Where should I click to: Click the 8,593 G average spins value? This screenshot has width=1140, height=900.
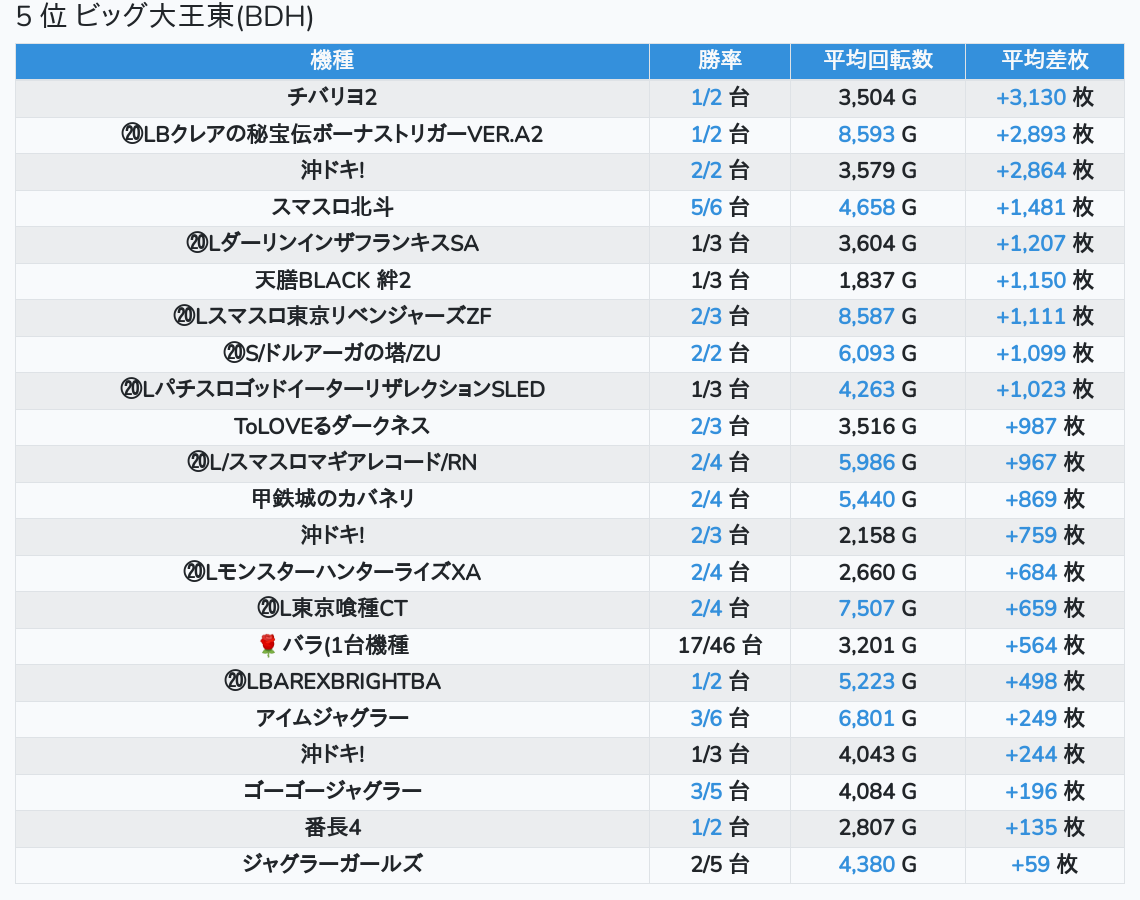[x=878, y=134]
